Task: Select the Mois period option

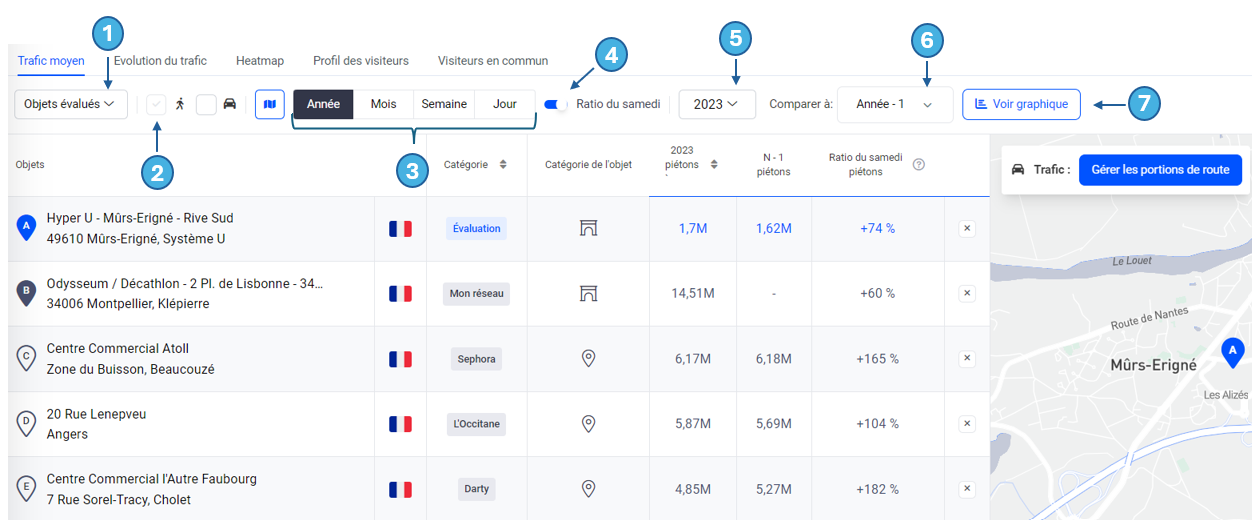Action: point(383,104)
